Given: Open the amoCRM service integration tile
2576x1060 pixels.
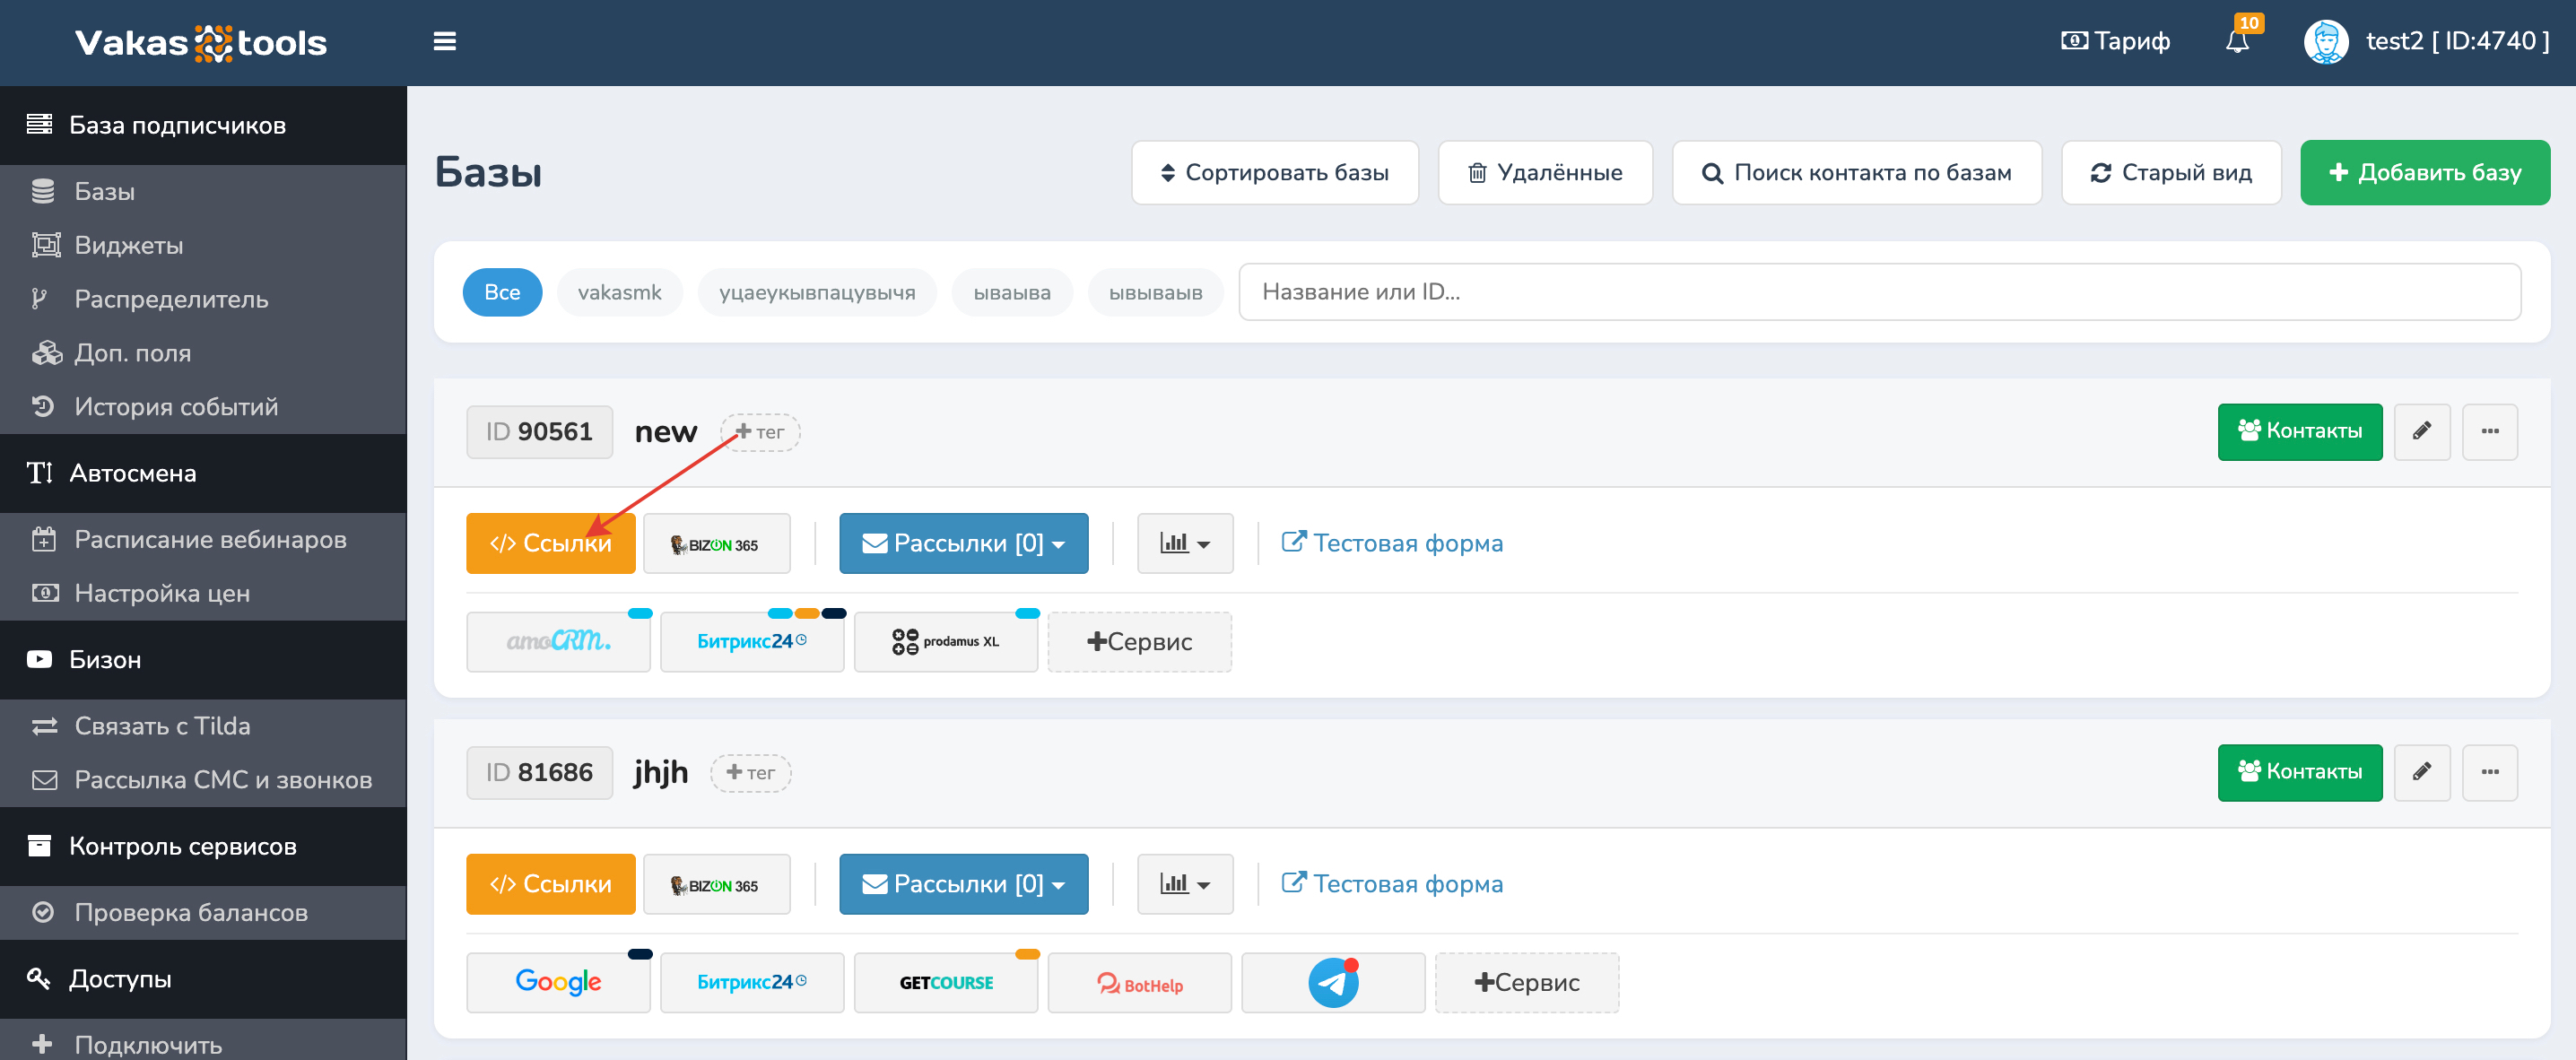Looking at the screenshot, I should (x=558, y=642).
